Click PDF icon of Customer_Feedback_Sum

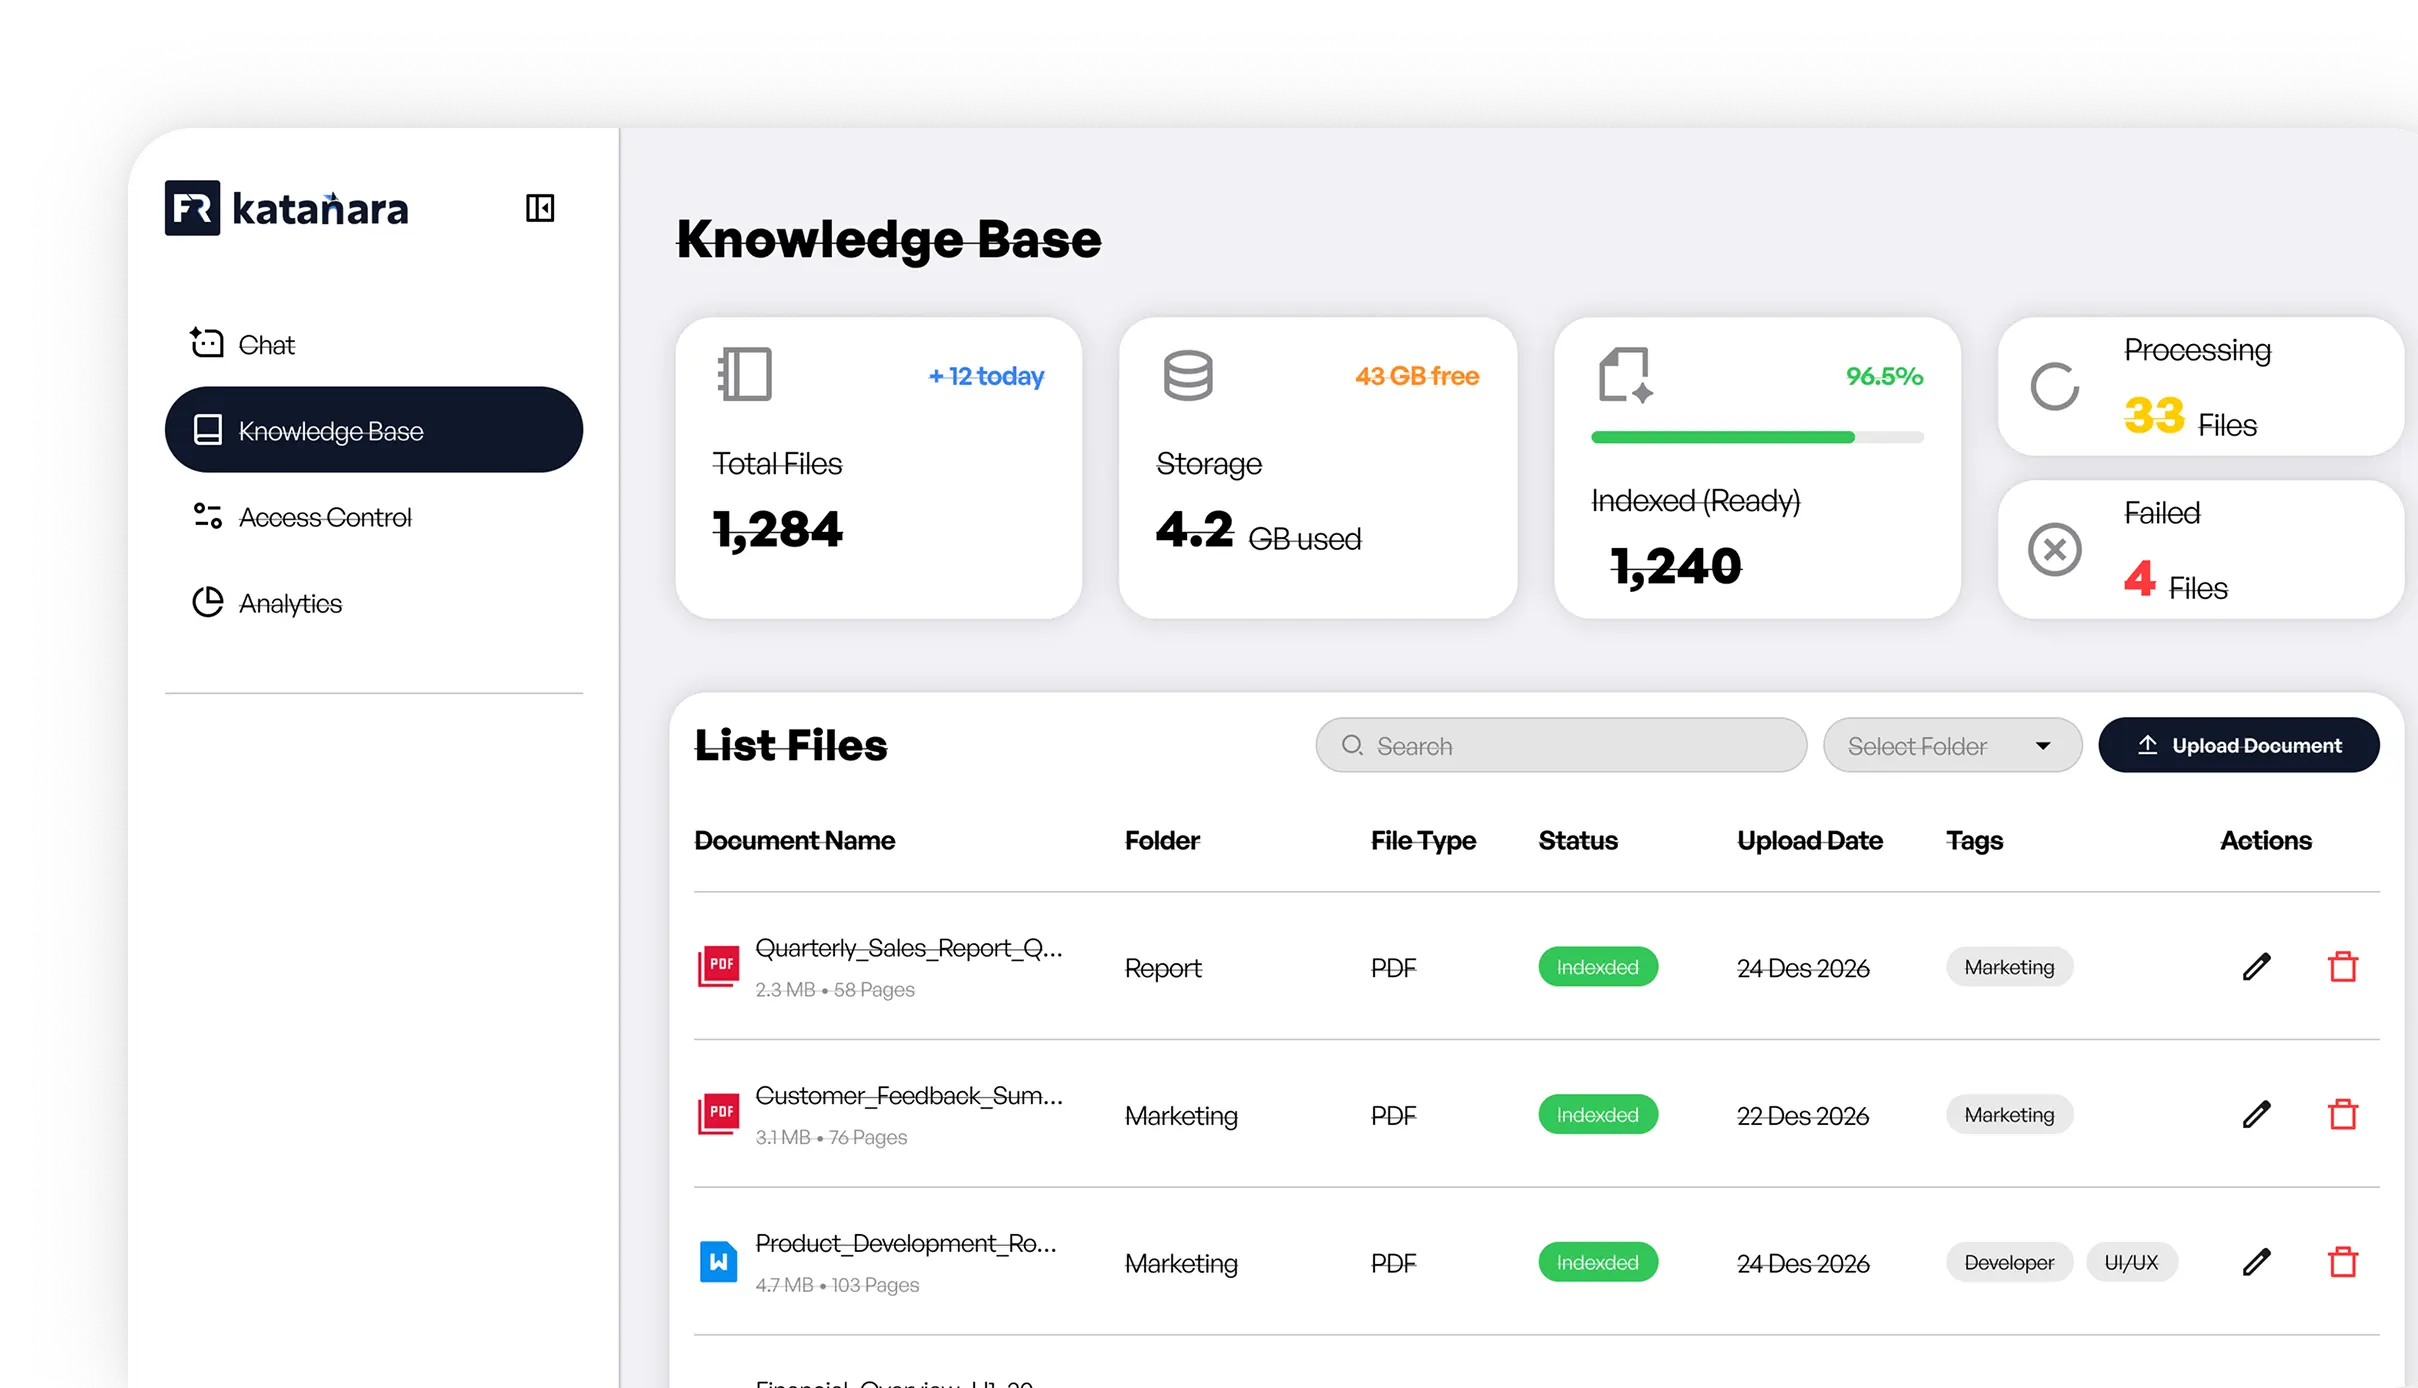719,1113
